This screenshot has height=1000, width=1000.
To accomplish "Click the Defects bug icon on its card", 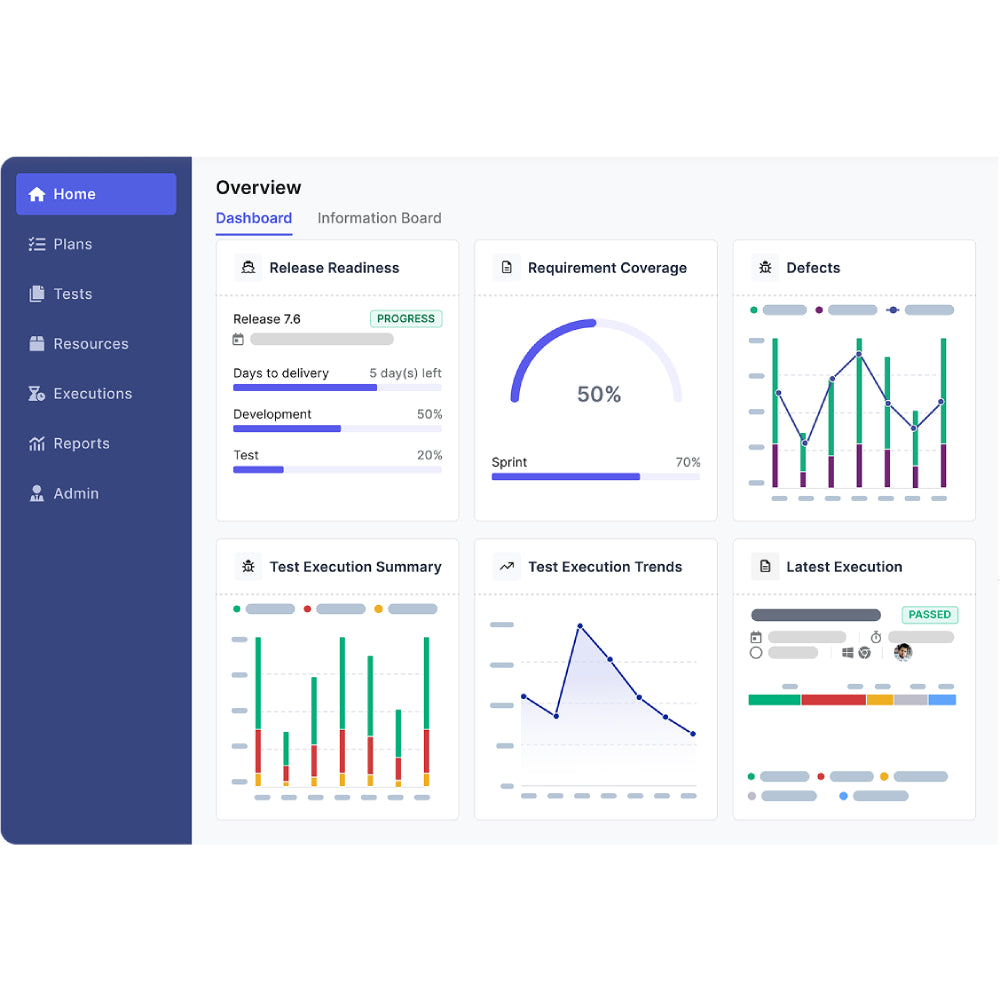I will tap(765, 268).
